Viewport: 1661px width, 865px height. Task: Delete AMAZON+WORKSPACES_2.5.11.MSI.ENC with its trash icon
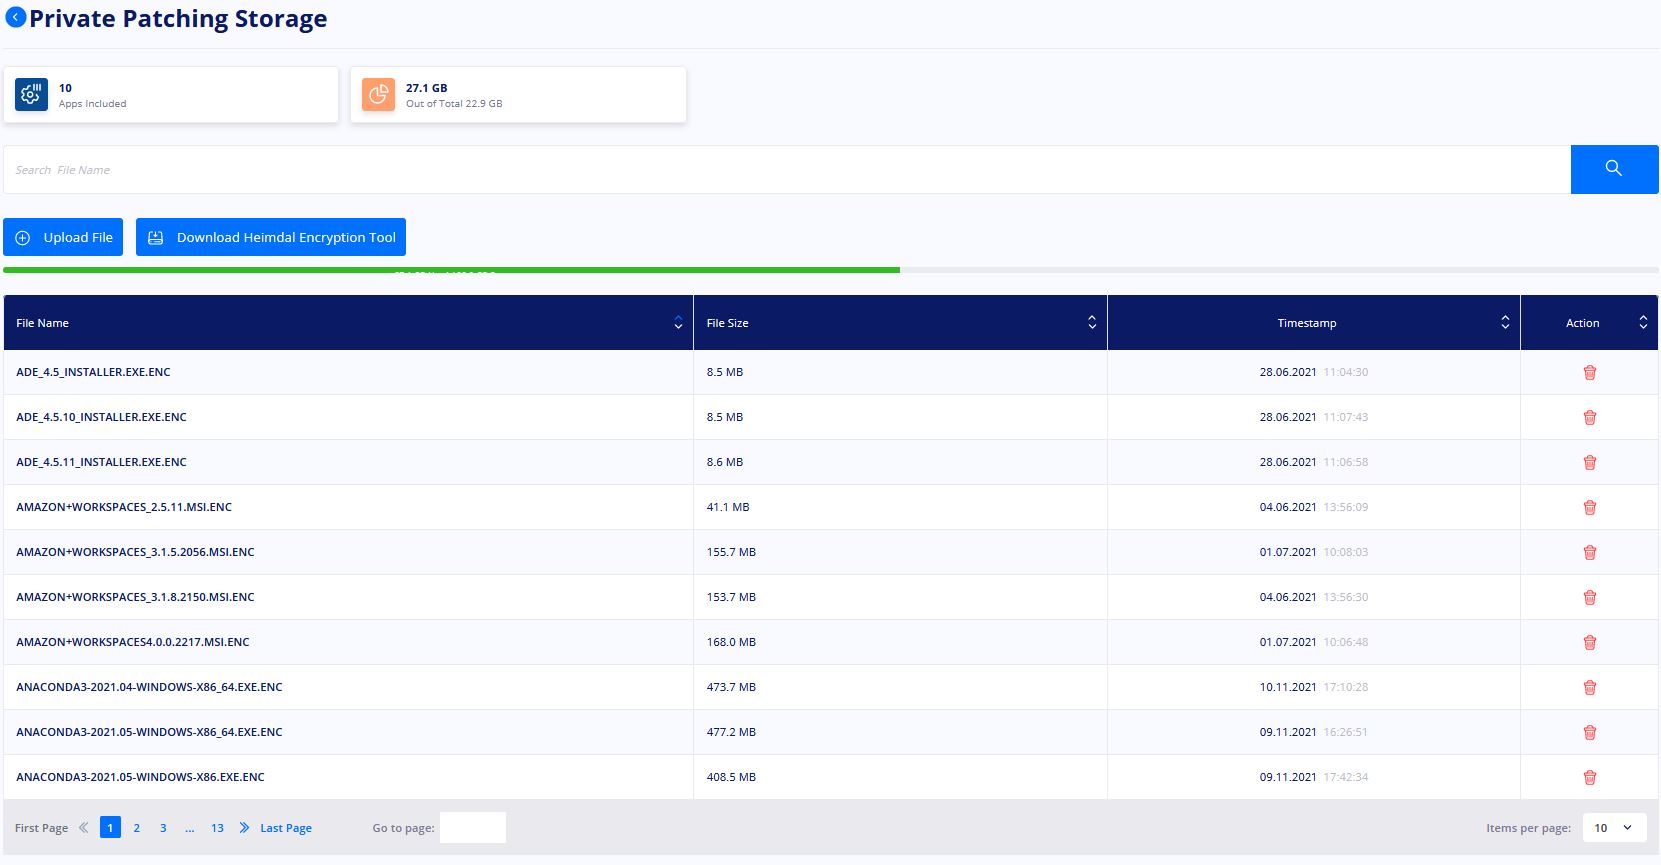point(1590,507)
